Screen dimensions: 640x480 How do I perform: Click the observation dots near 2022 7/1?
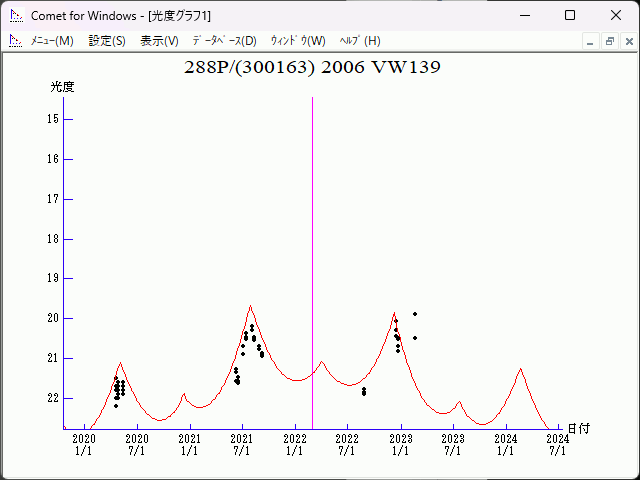click(x=364, y=391)
